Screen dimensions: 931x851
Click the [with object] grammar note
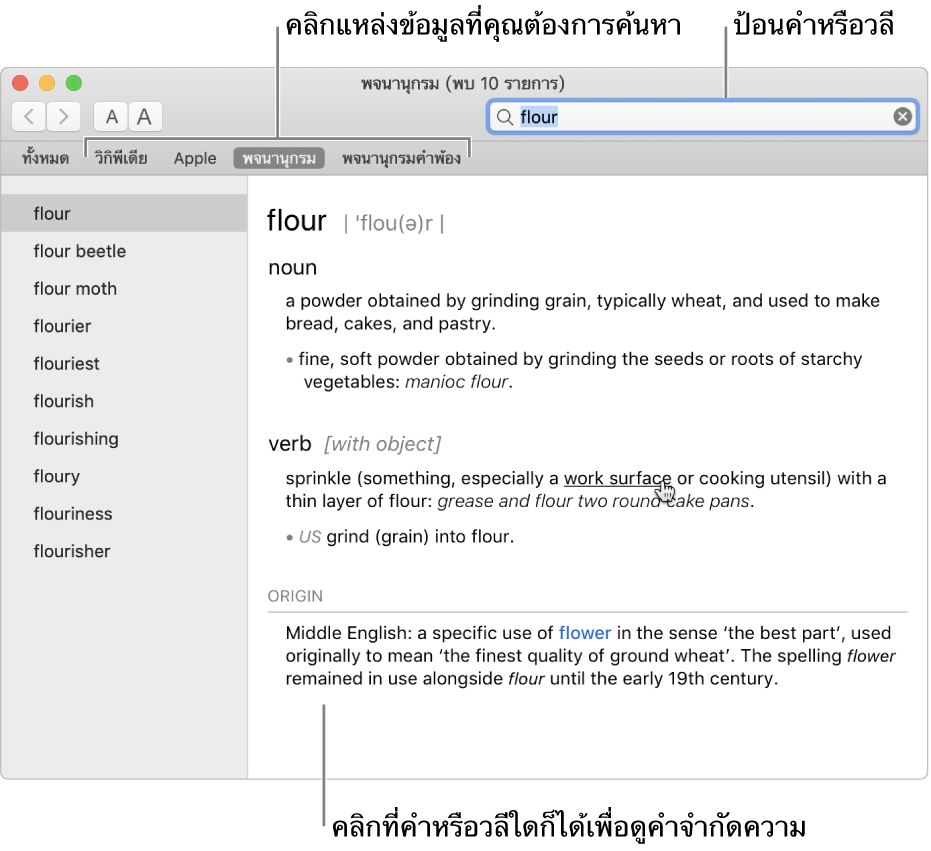click(382, 444)
